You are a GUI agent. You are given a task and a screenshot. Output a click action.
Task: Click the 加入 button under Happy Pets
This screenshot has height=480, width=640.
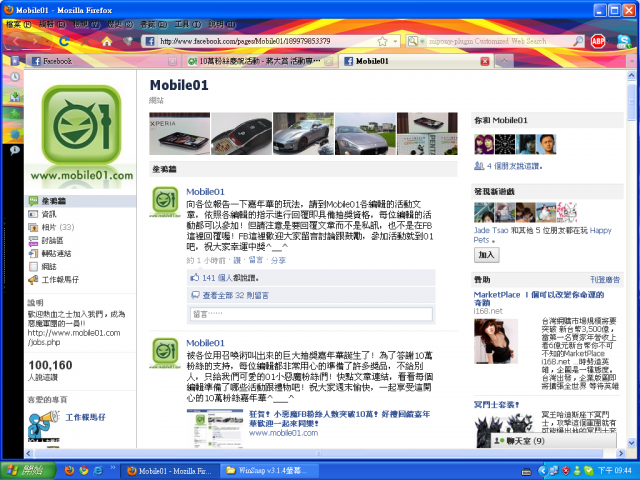(x=486, y=255)
